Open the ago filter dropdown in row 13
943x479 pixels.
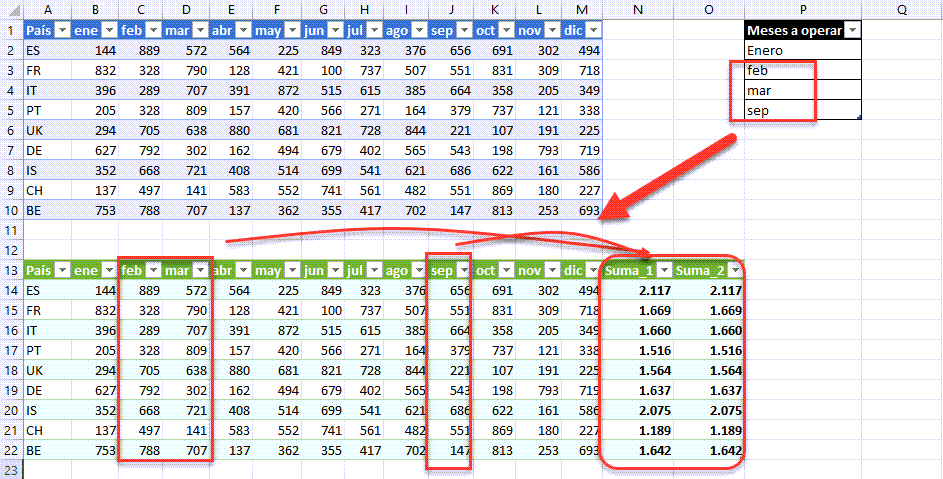pyautogui.click(x=420, y=271)
